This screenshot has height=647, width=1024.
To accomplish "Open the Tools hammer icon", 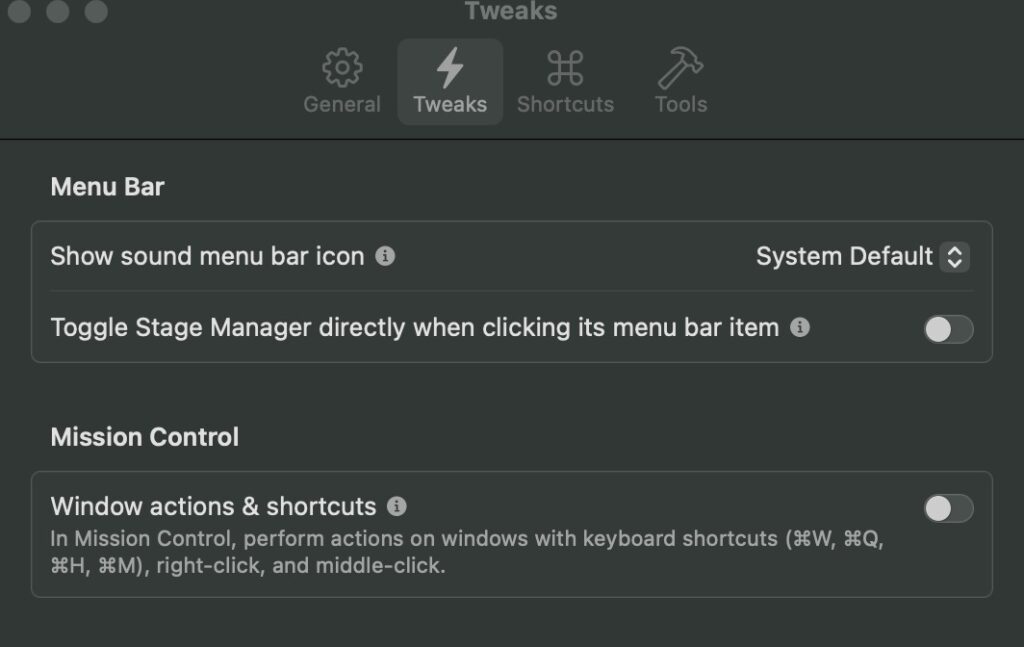I will pos(680,67).
